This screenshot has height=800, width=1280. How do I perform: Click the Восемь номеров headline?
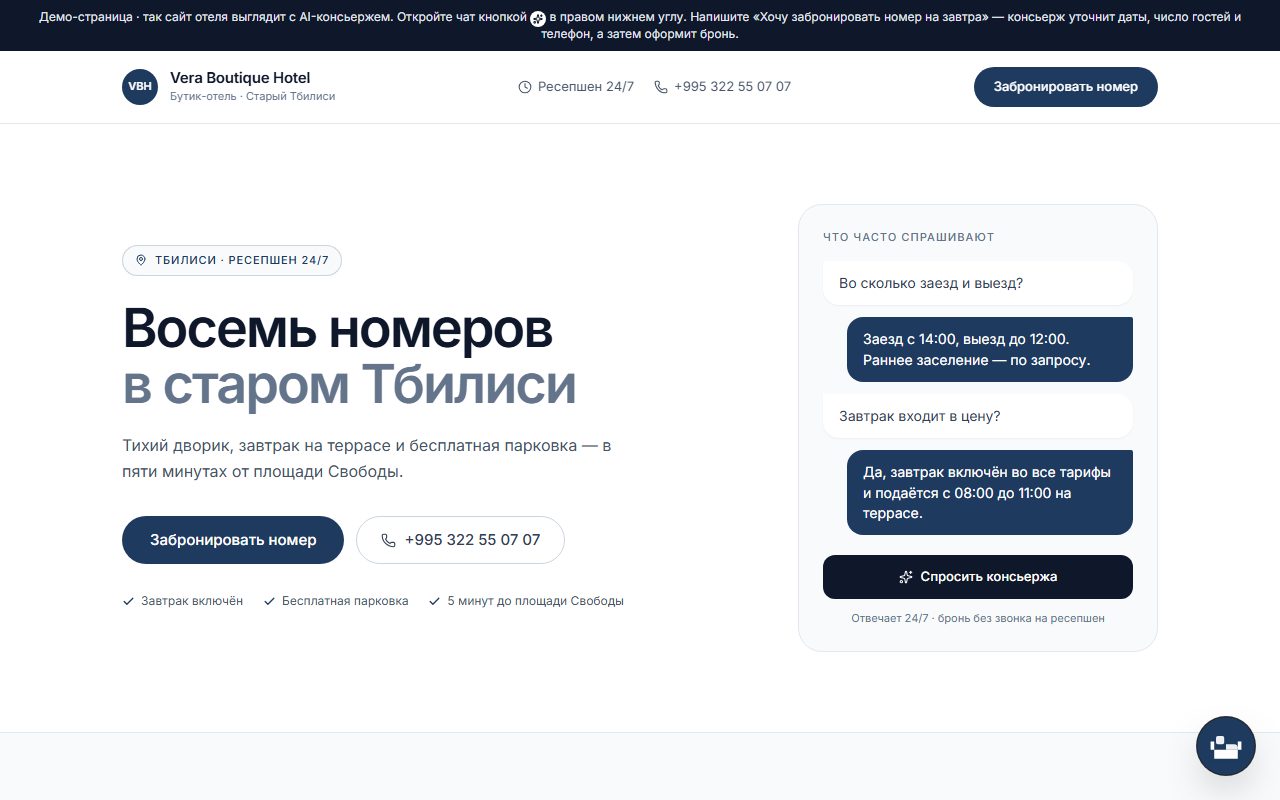[x=338, y=328]
